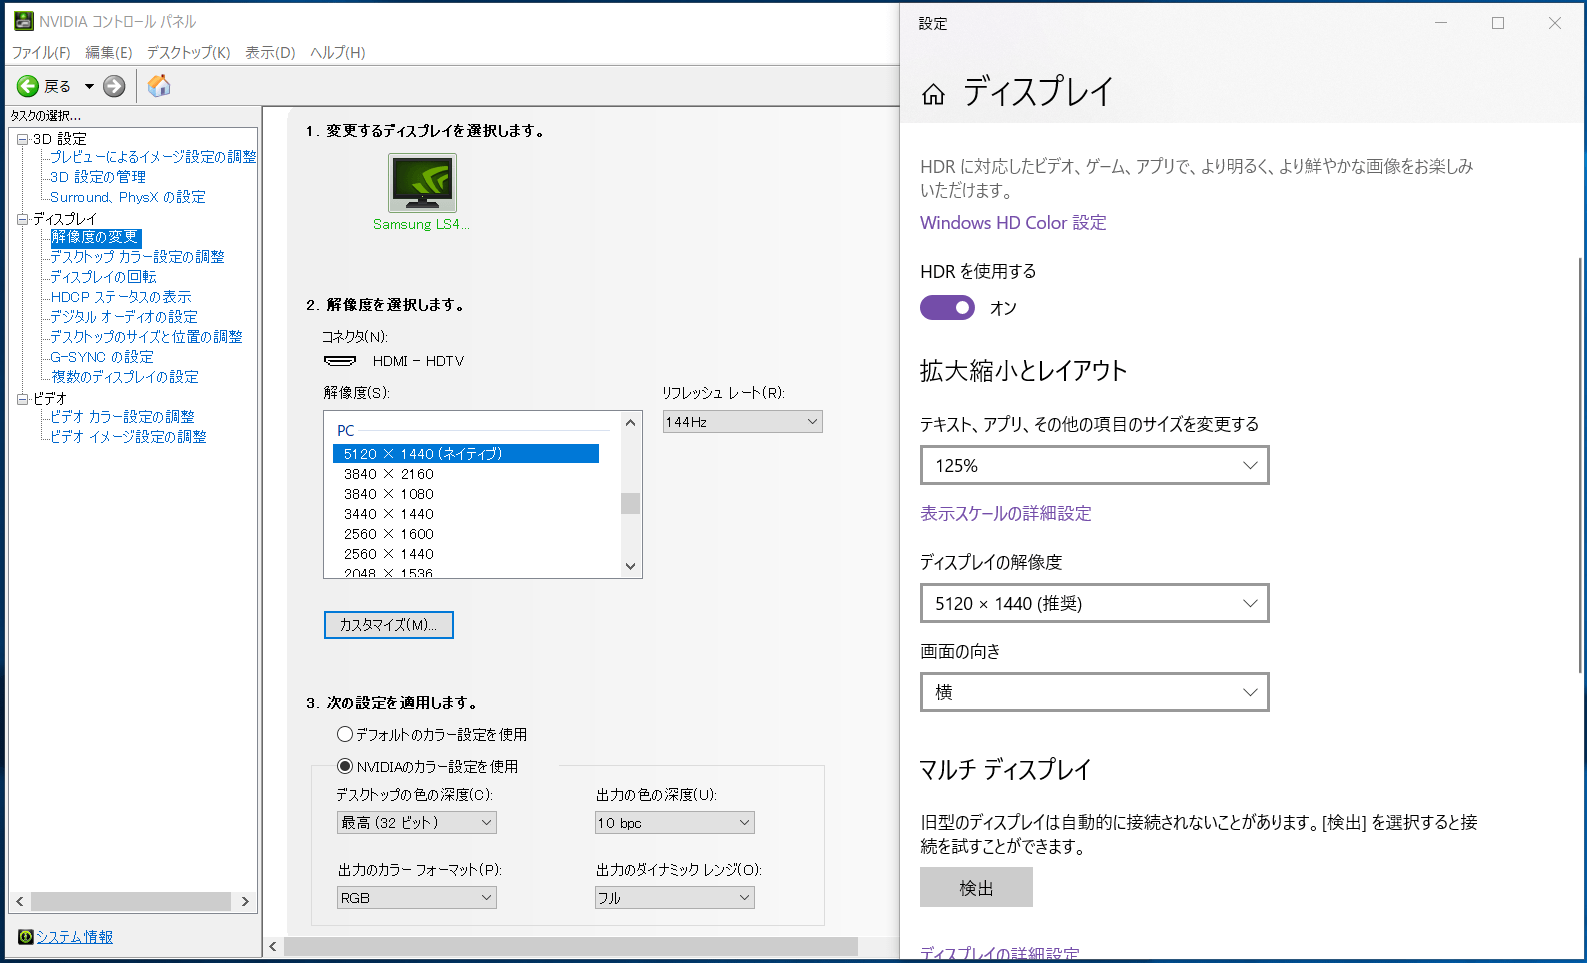Select the デフォルトのカラー設定を使用 radio button
Image resolution: width=1587 pixels, height=963 pixels.
click(345, 734)
